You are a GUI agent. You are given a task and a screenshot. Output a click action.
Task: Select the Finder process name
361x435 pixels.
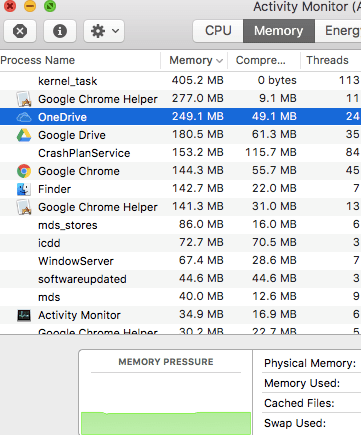click(x=54, y=189)
